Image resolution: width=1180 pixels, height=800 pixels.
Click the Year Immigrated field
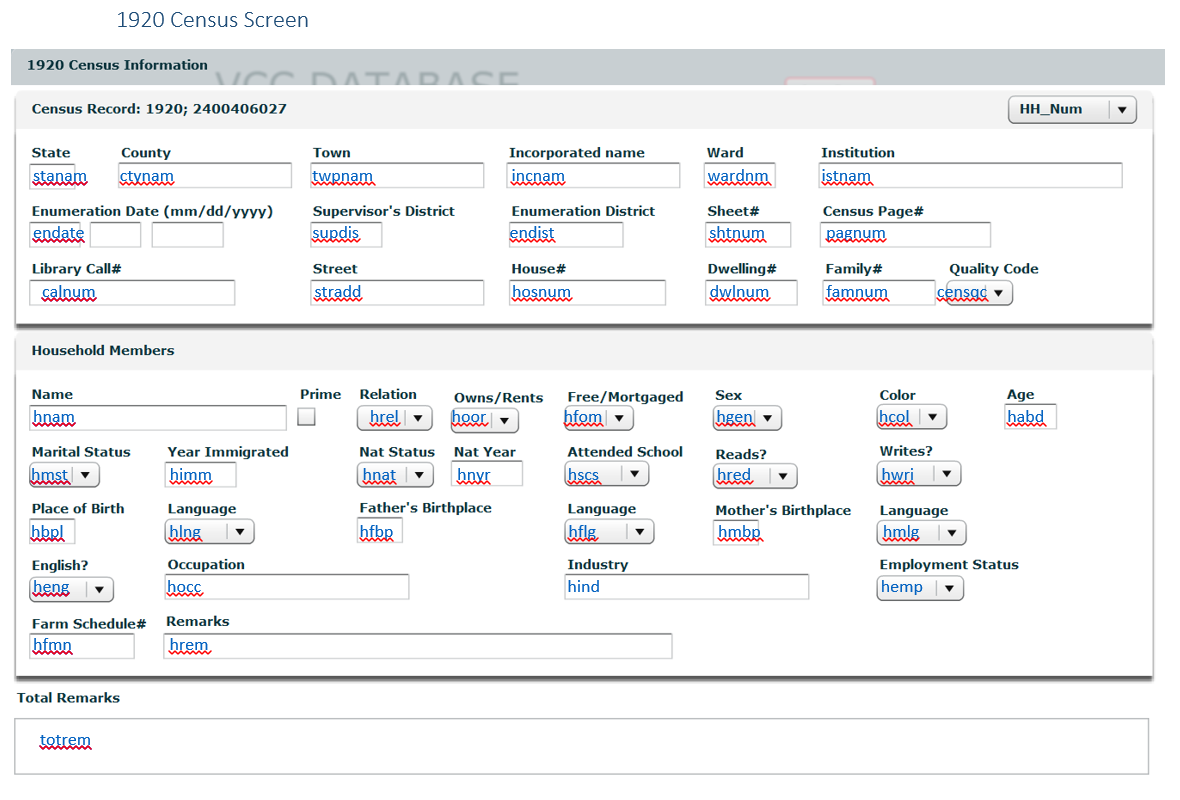(201, 475)
